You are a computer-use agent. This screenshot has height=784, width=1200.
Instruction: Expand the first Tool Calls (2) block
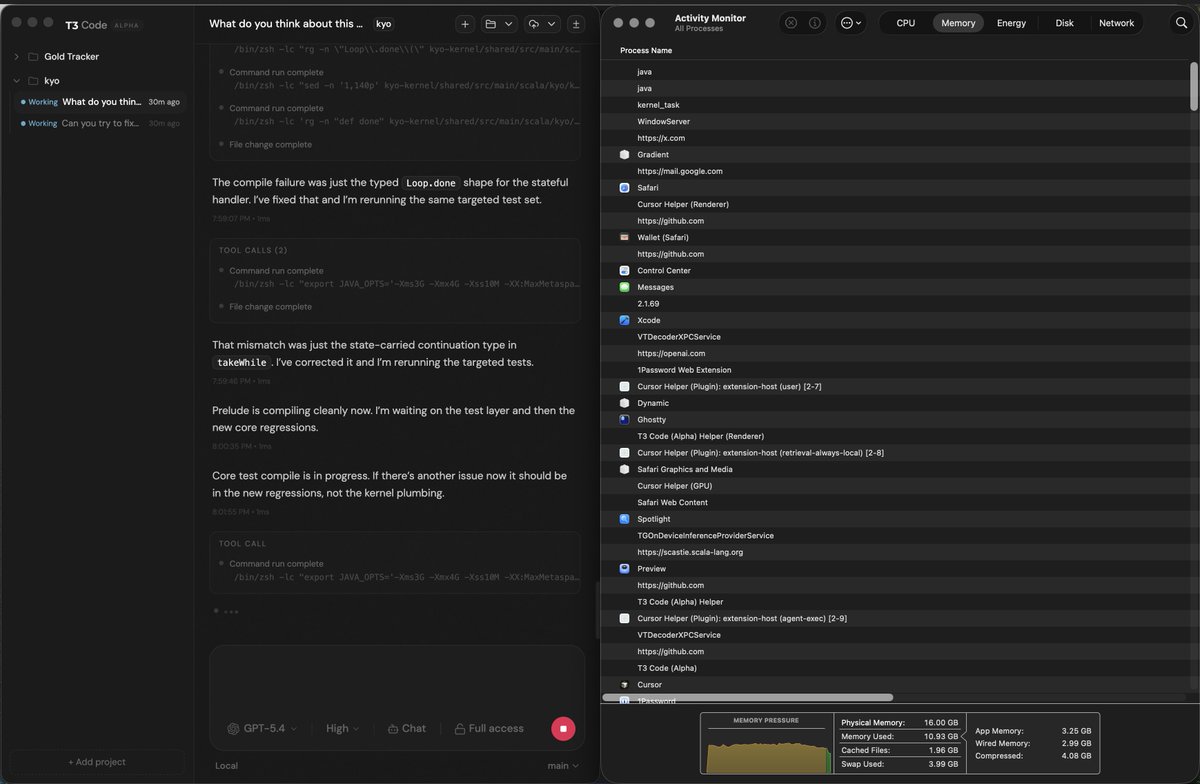(254, 250)
